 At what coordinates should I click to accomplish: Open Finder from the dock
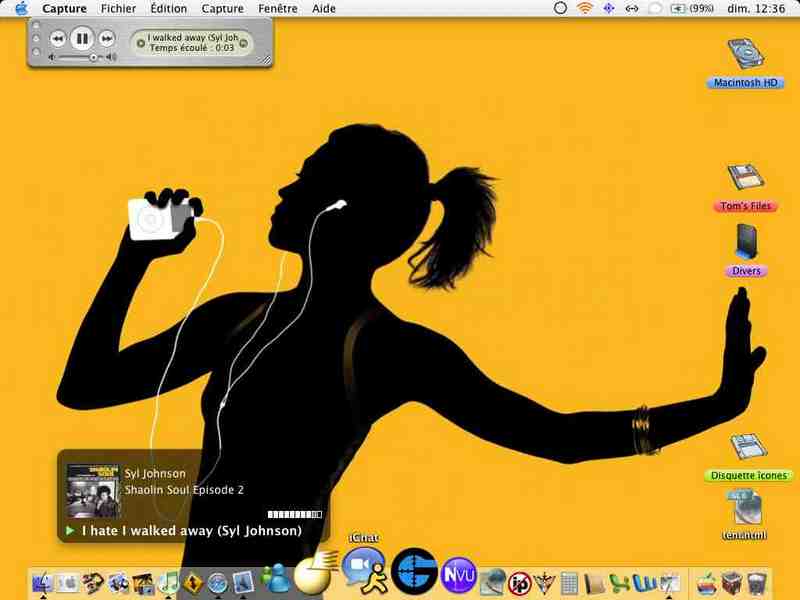(42, 582)
